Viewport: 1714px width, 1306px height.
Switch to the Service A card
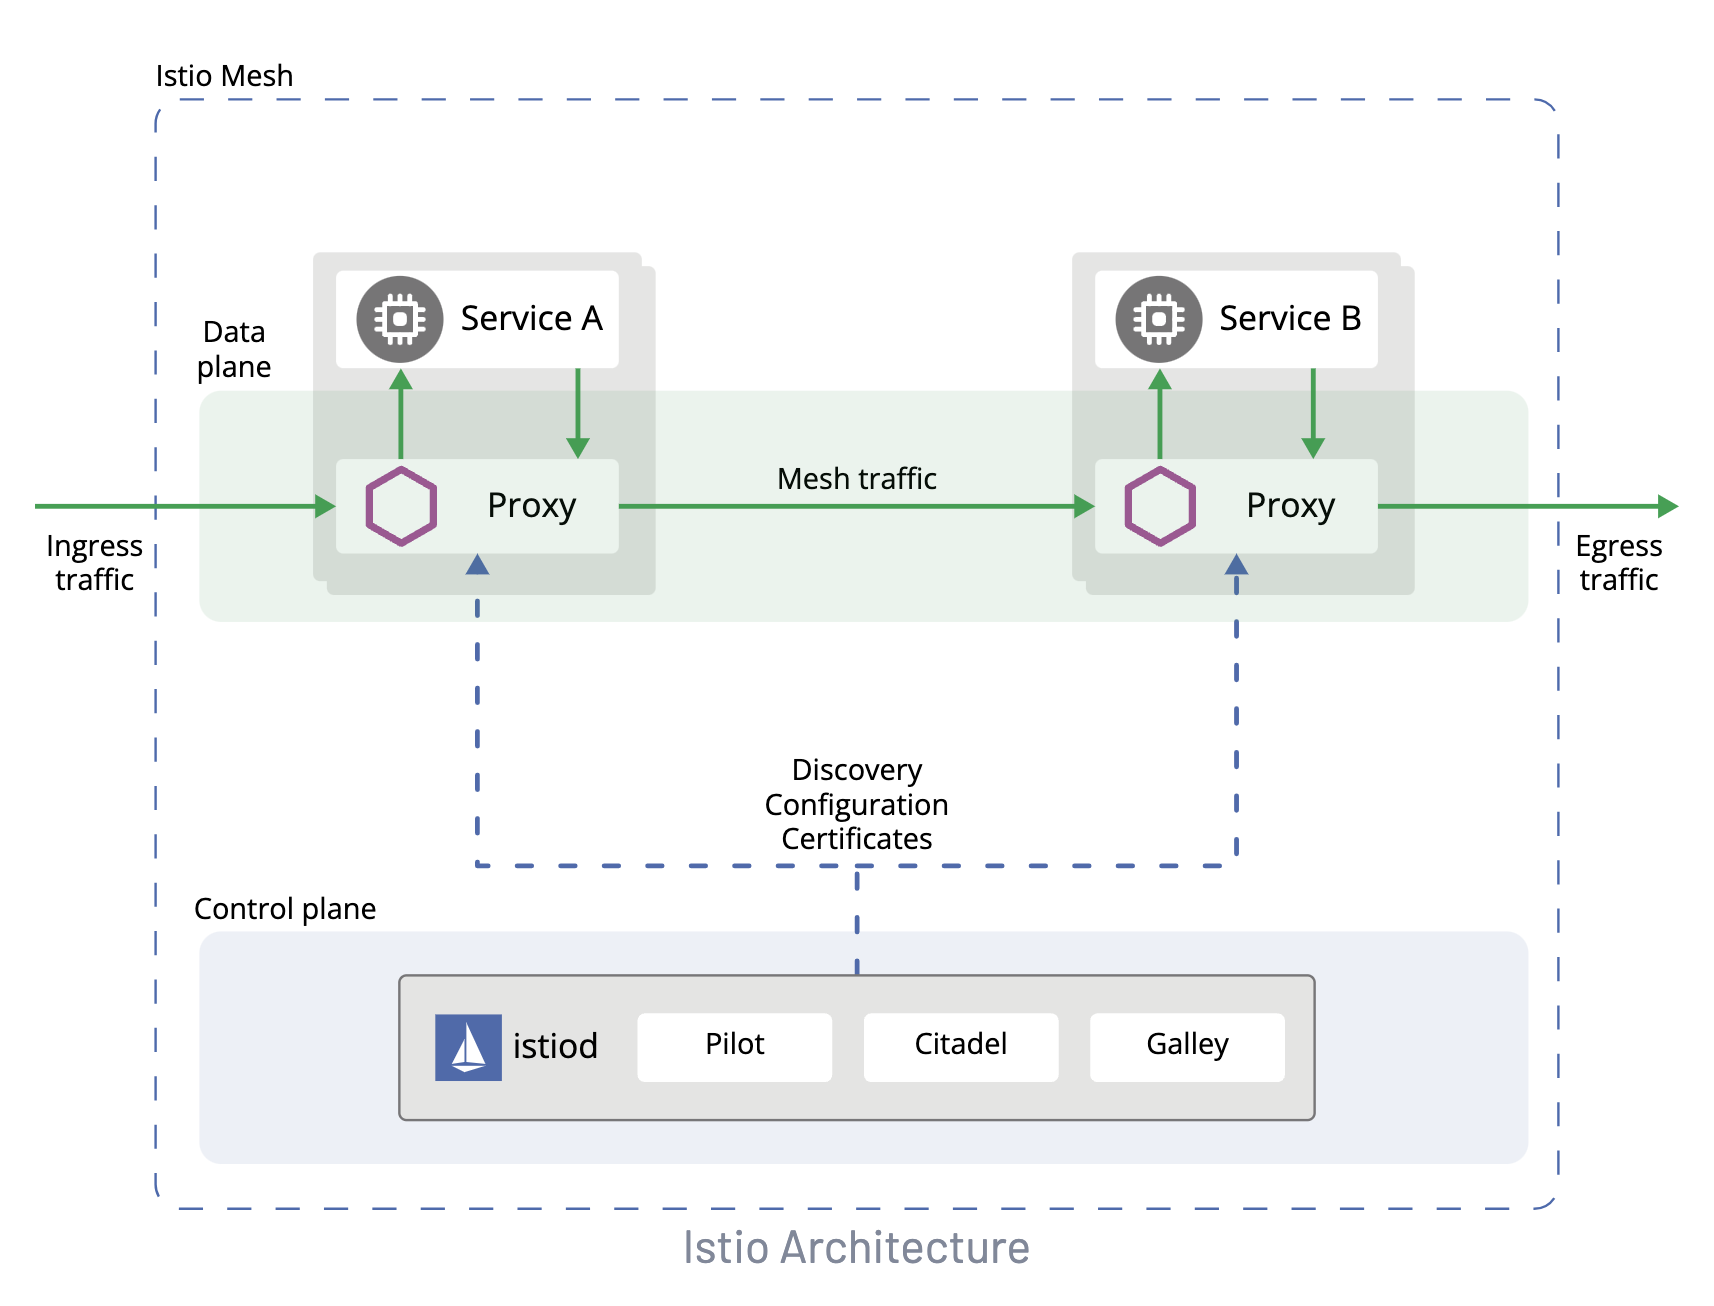[x=477, y=318]
